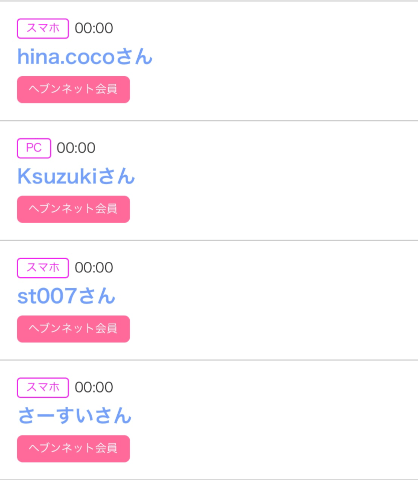418x480 pixels.
Task: Click the スマホ badge above st007さん
Action: tap(43, 268)
